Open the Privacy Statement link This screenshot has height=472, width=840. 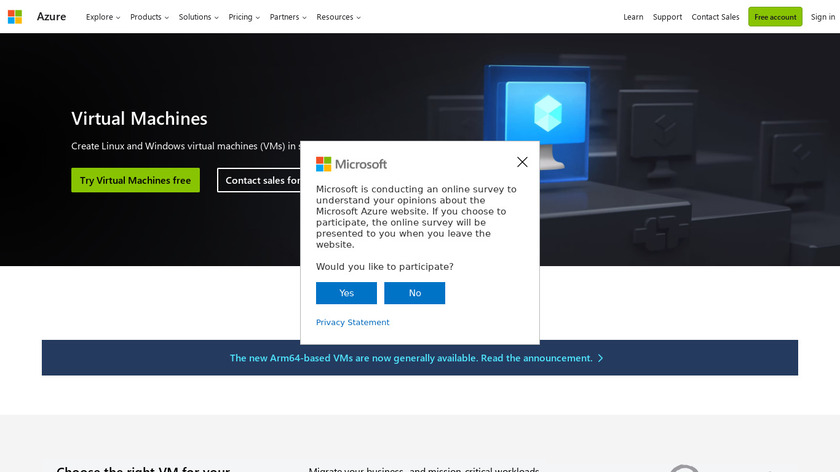pyautogui.click(x=352, y=322)
